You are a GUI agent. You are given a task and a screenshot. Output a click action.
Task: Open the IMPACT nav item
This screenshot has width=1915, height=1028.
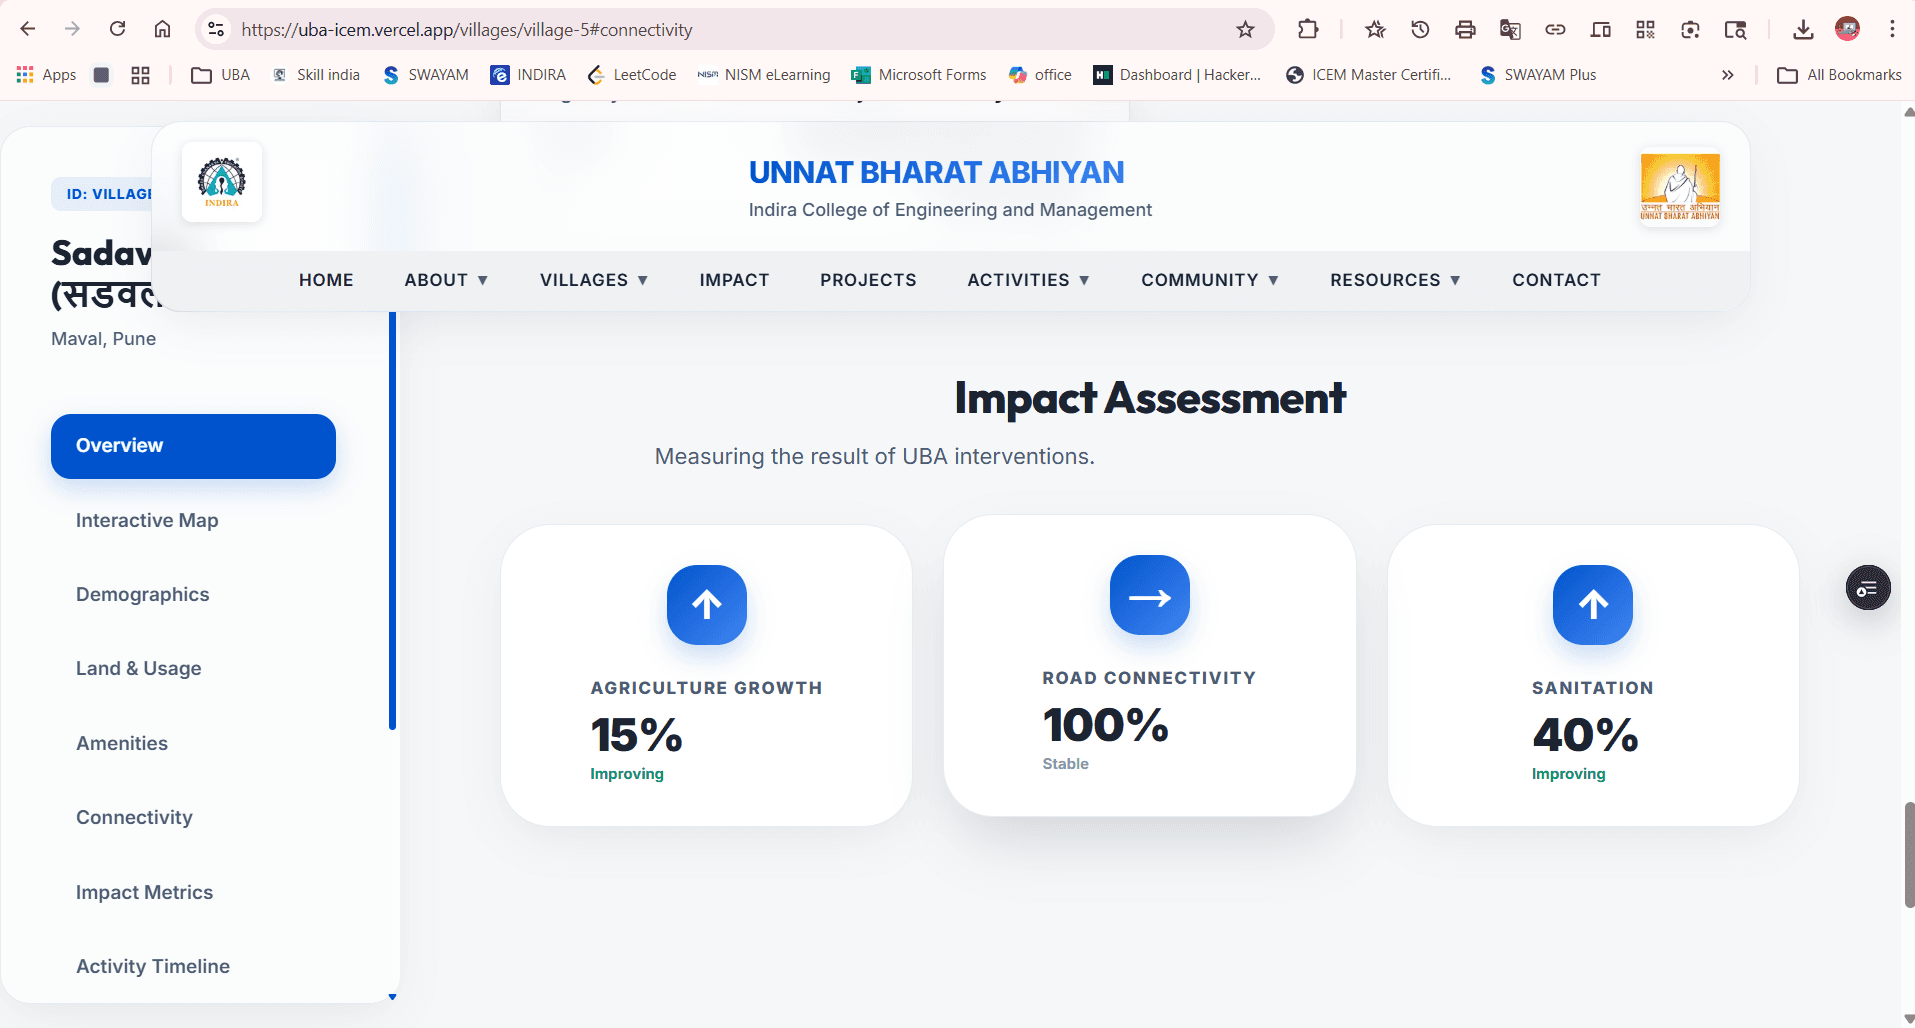(x=734, y=280)
